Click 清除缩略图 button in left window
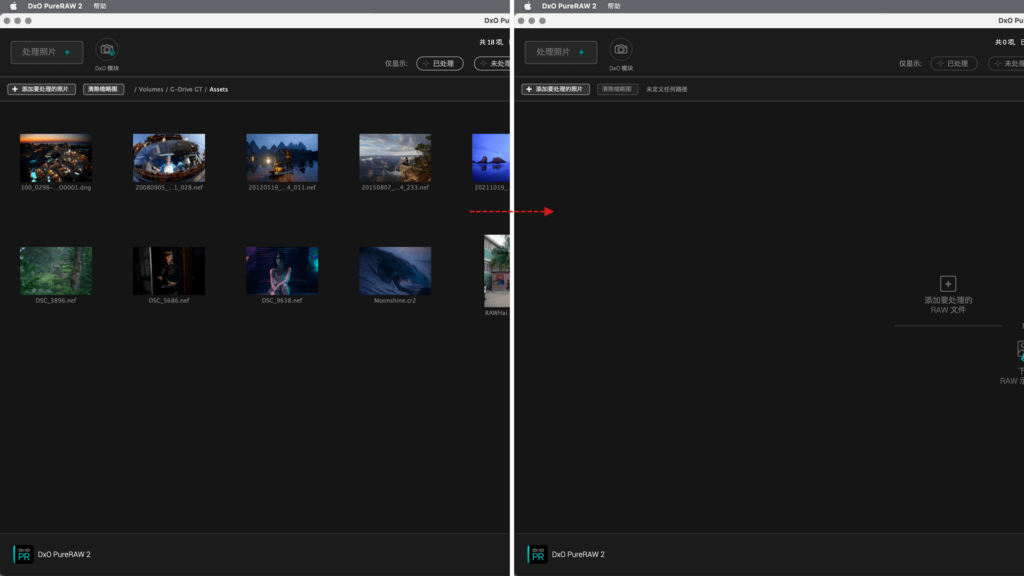1024x576 pixels. tap(103, 89)
